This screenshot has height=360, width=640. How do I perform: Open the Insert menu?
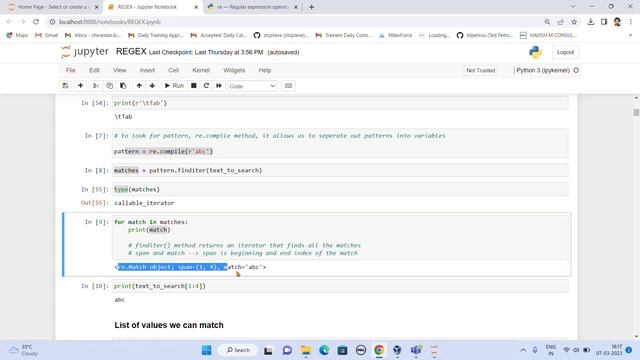pos(147,70)
